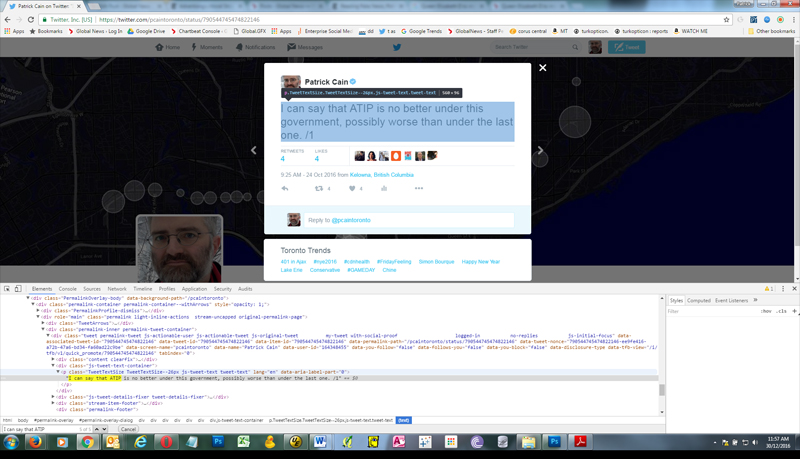Open Chrome's three-dot menu
This screenshot has width=800, height=459.
pos(793,19)
